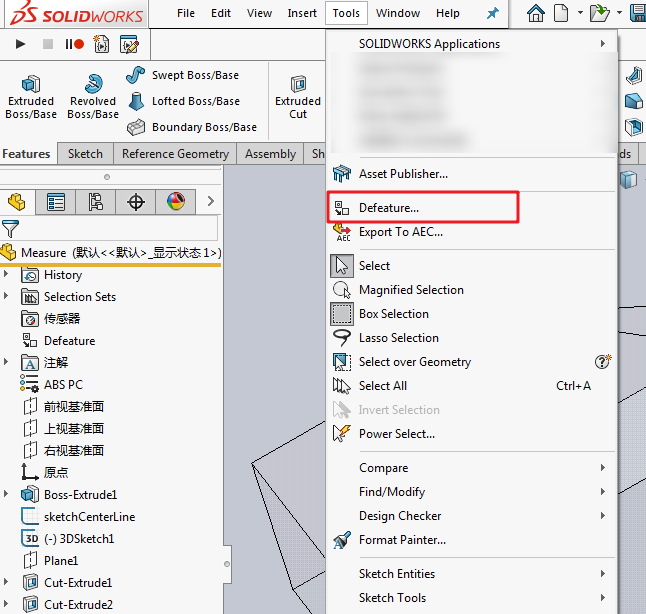The width and height of the screenshot is (646, 614).
Task: Click the New document icon
Action: click(561, 13)
